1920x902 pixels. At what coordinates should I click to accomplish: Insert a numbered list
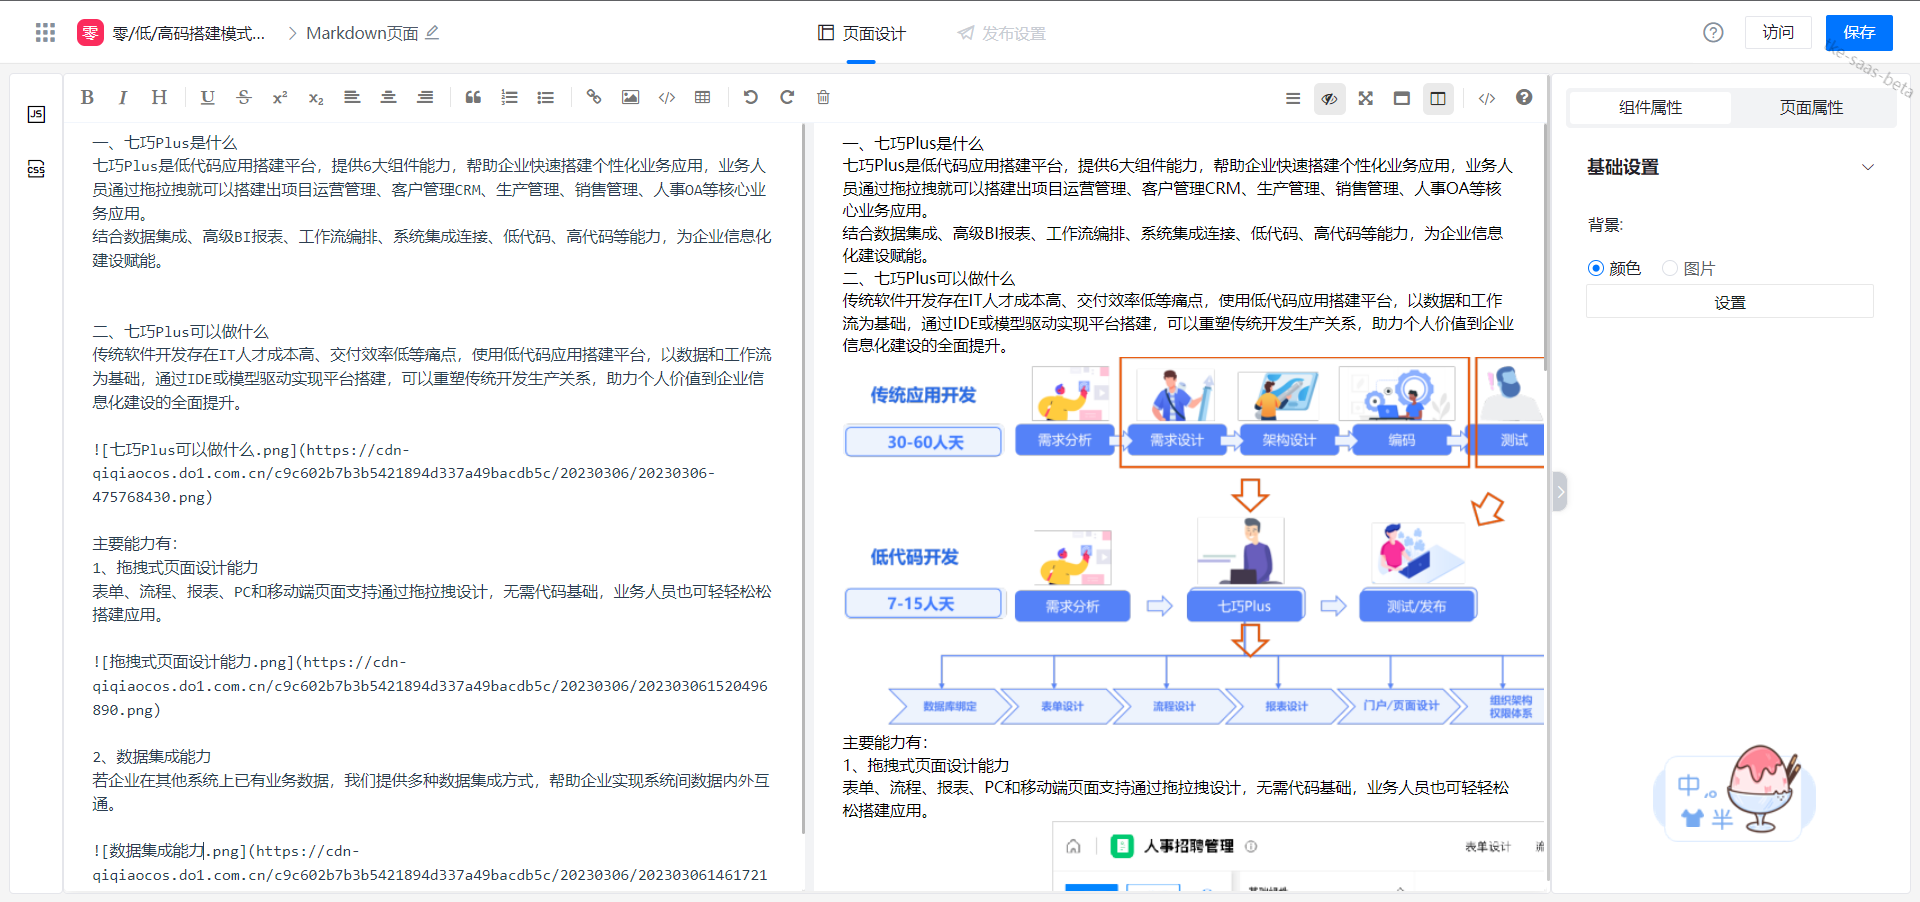[x=509, y=97]
